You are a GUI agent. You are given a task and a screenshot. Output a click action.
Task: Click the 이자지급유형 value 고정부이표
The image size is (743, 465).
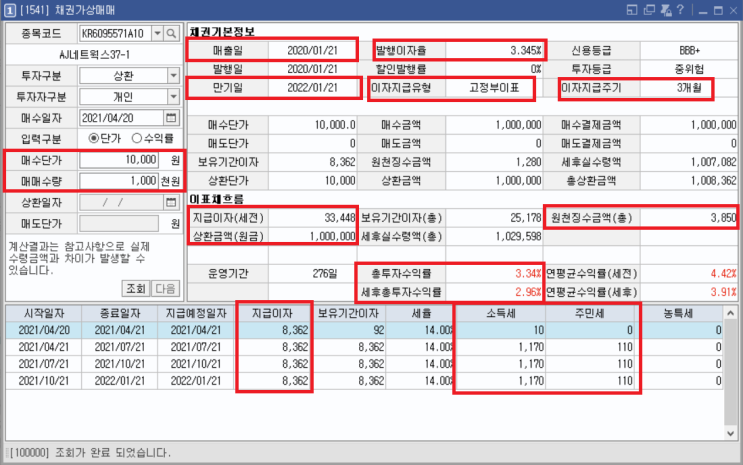click(494, 88)
